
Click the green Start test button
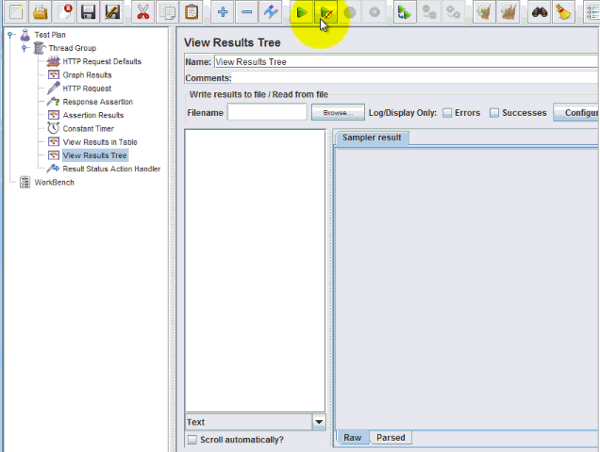click(302, 13)
